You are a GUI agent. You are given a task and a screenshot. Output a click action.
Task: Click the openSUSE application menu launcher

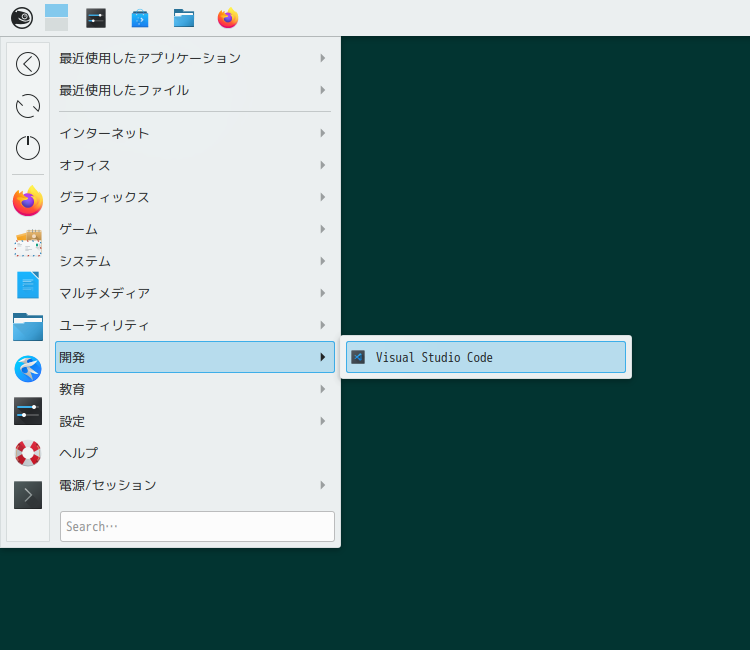(x=22, y=18)
